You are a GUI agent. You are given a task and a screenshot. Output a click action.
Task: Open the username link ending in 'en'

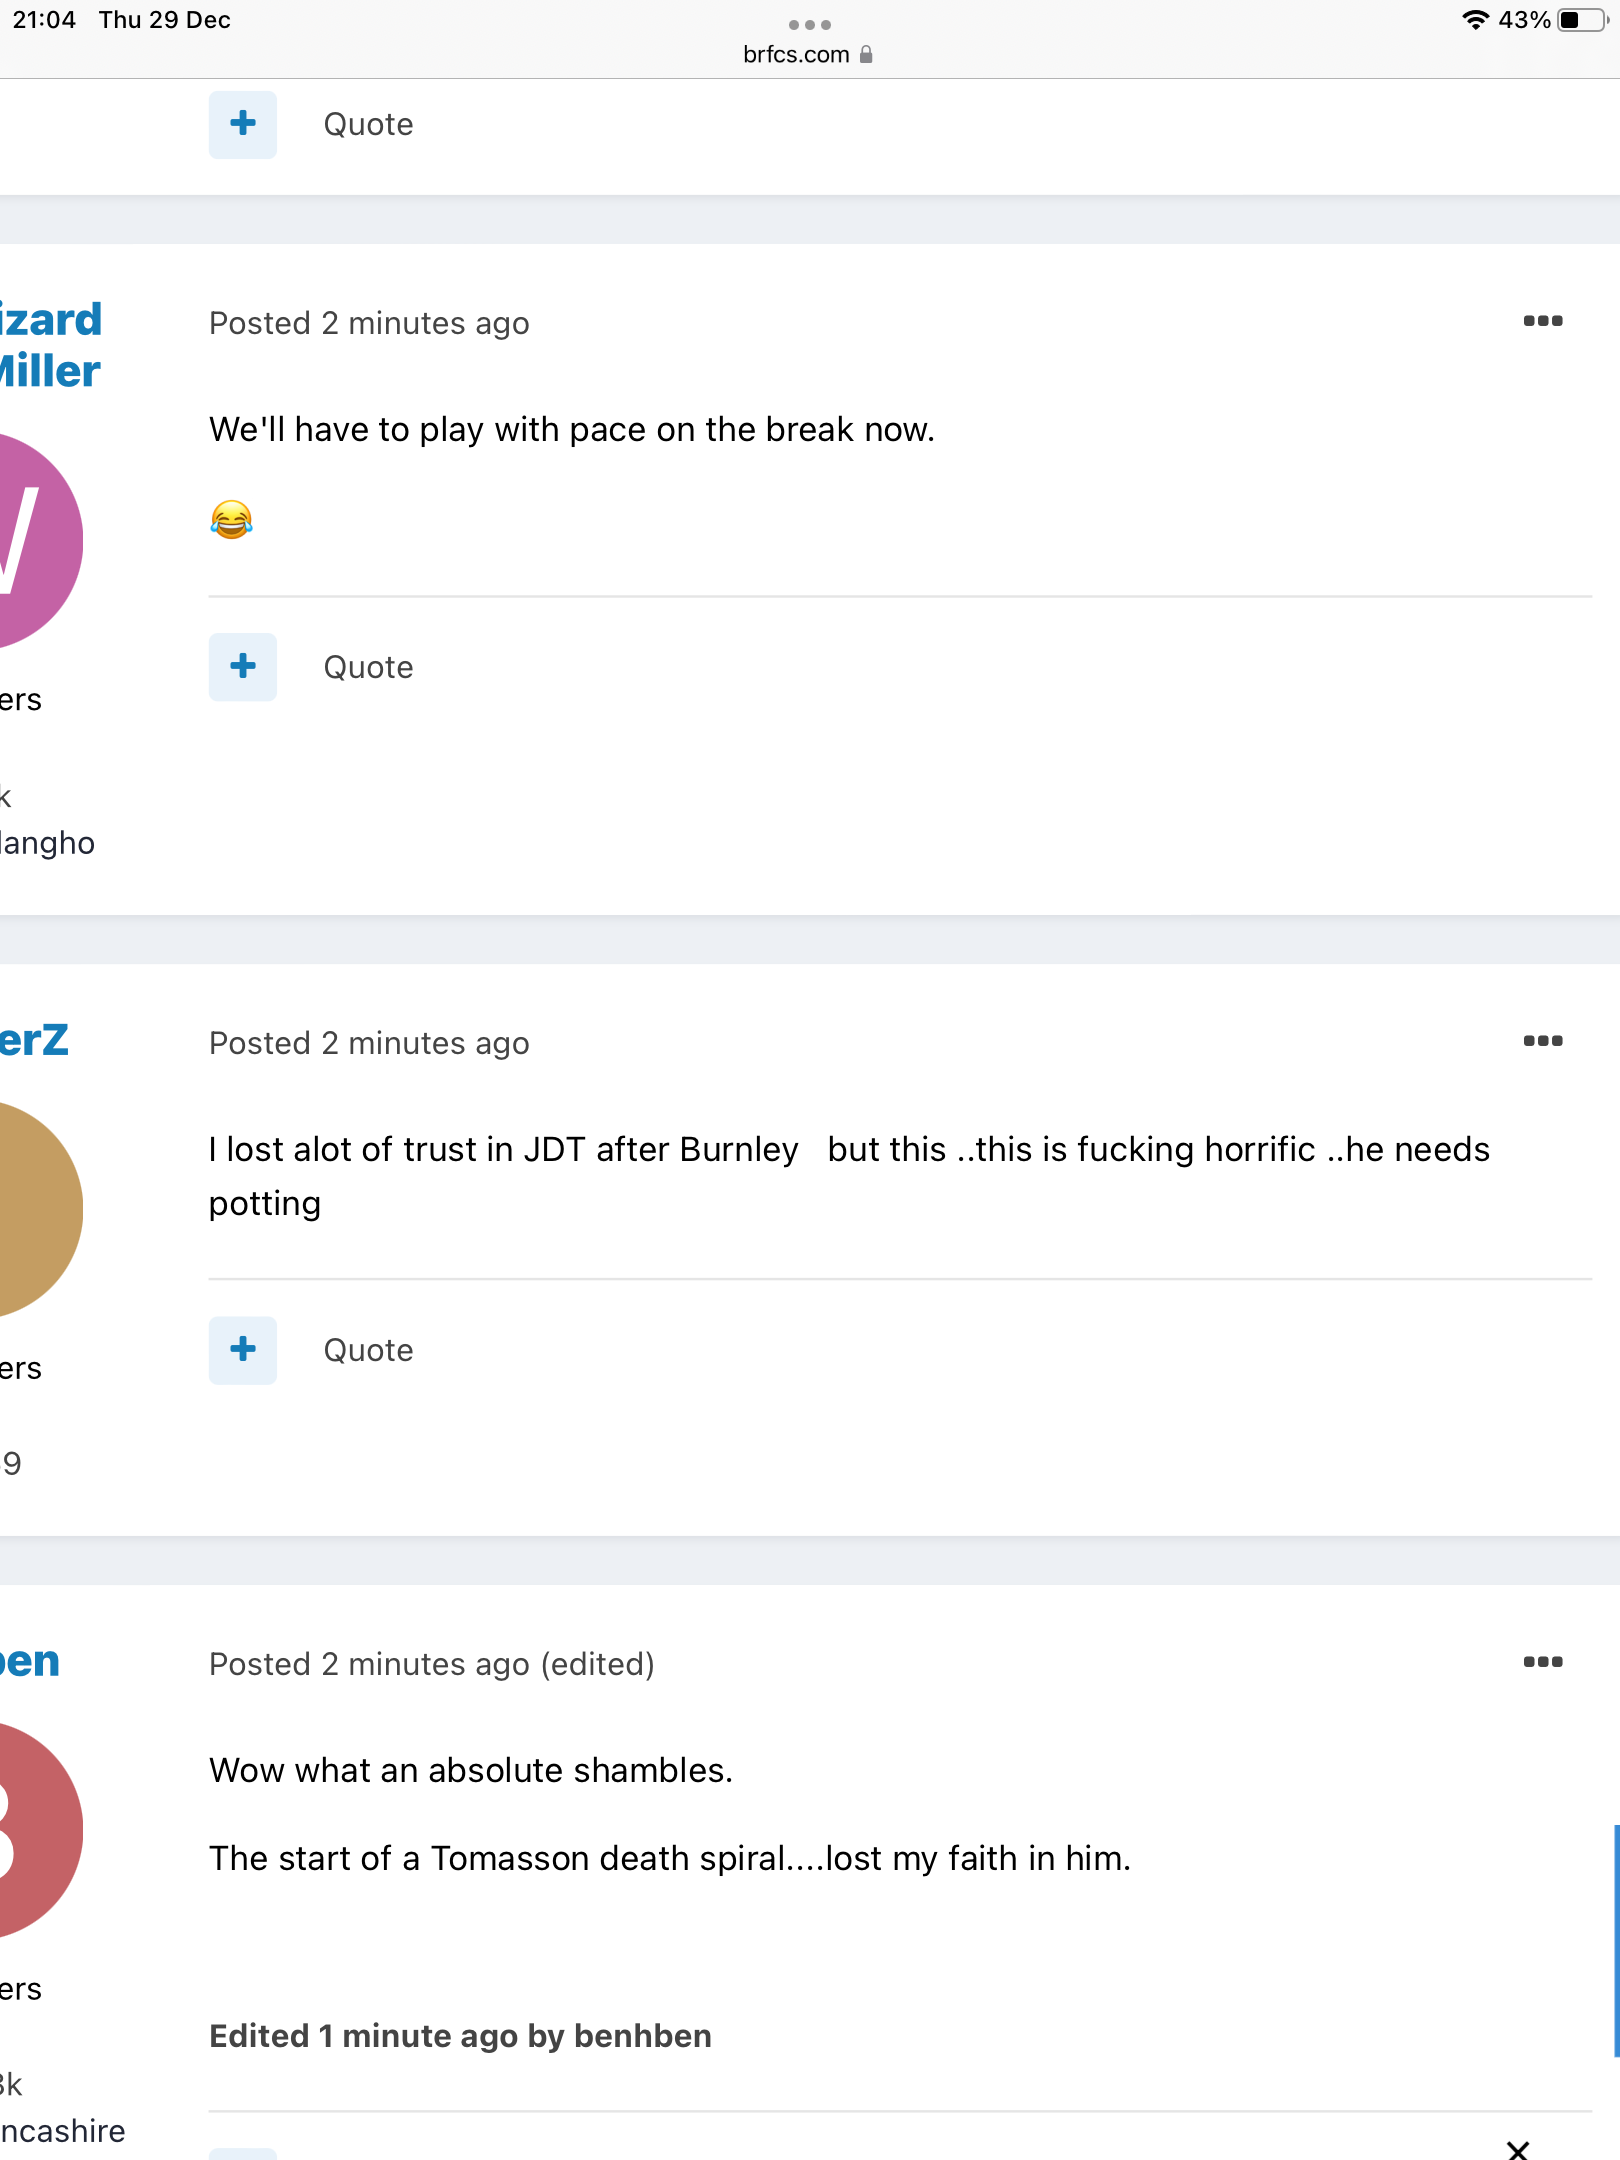tap(30, 1661)
